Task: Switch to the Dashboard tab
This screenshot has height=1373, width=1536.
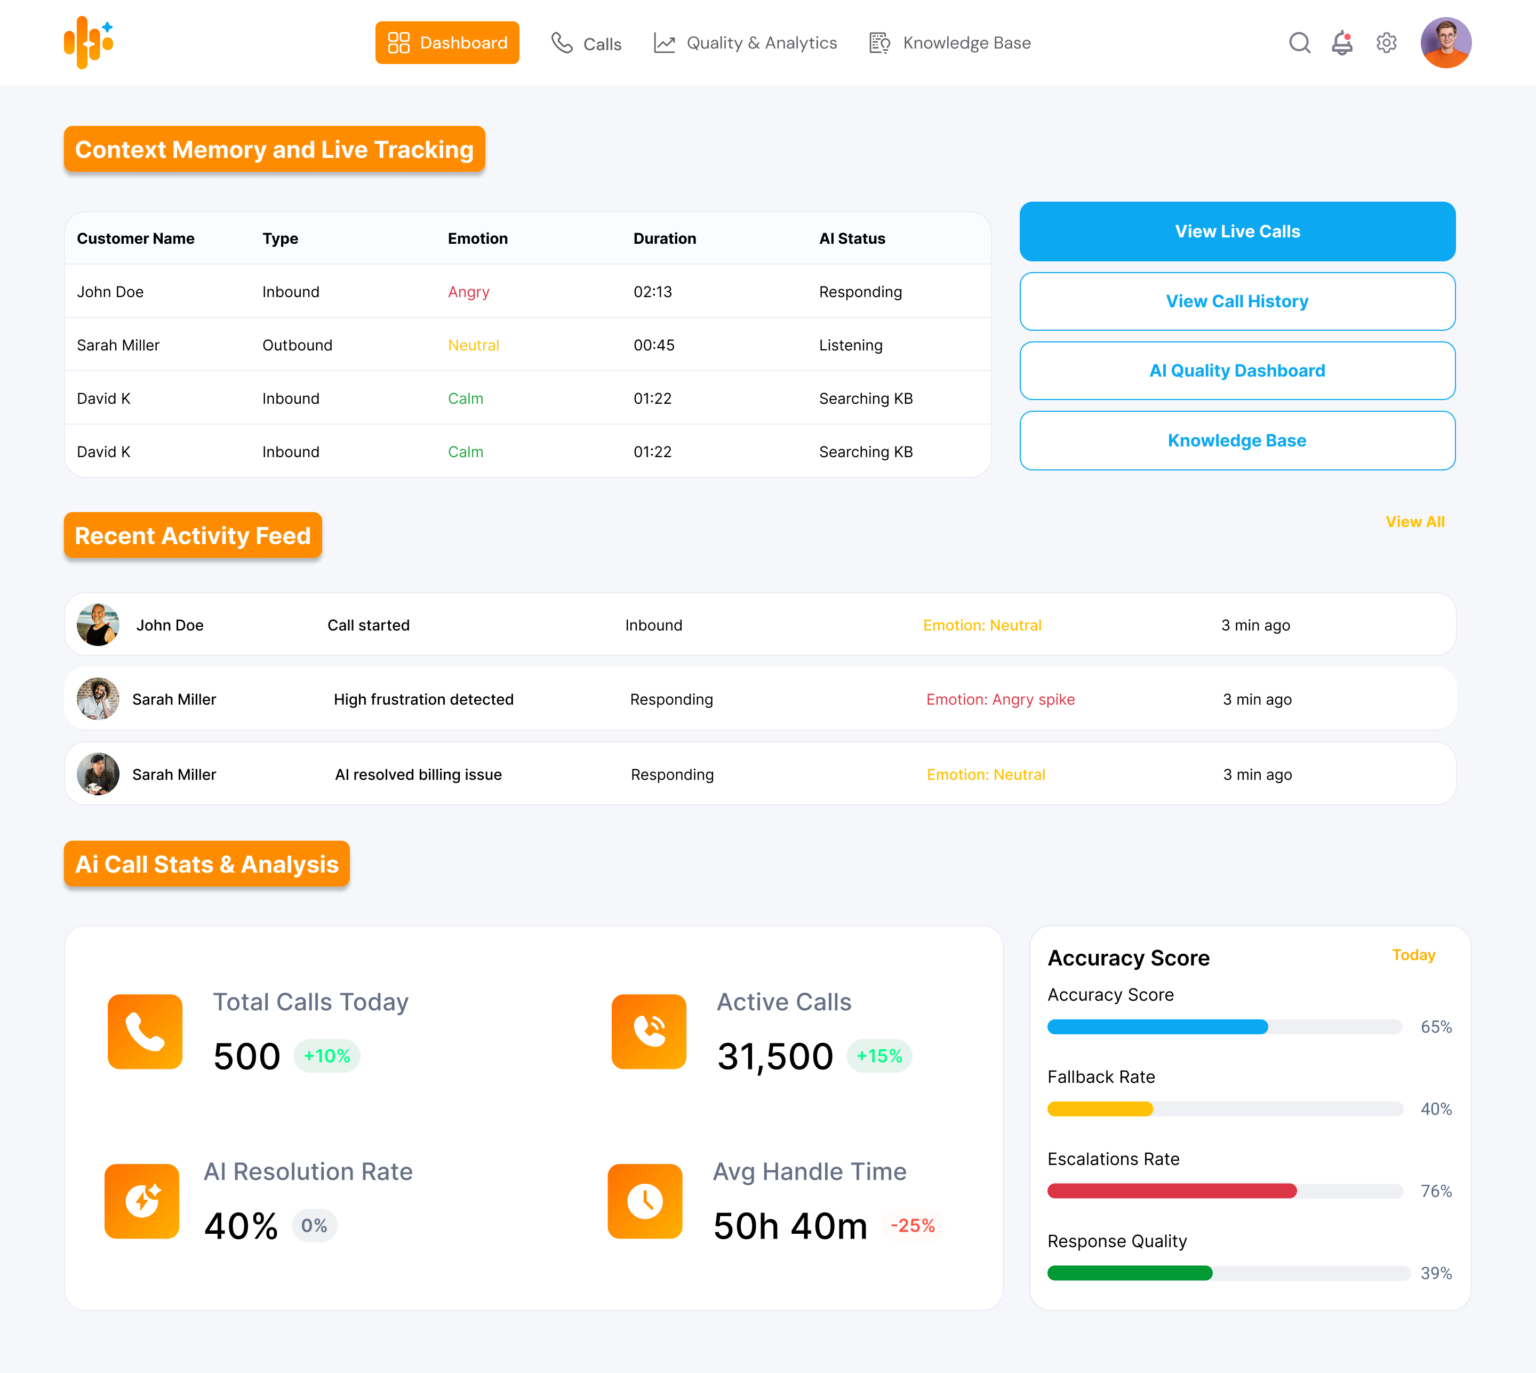Action: pyautogui.click(x=447, y=43)
